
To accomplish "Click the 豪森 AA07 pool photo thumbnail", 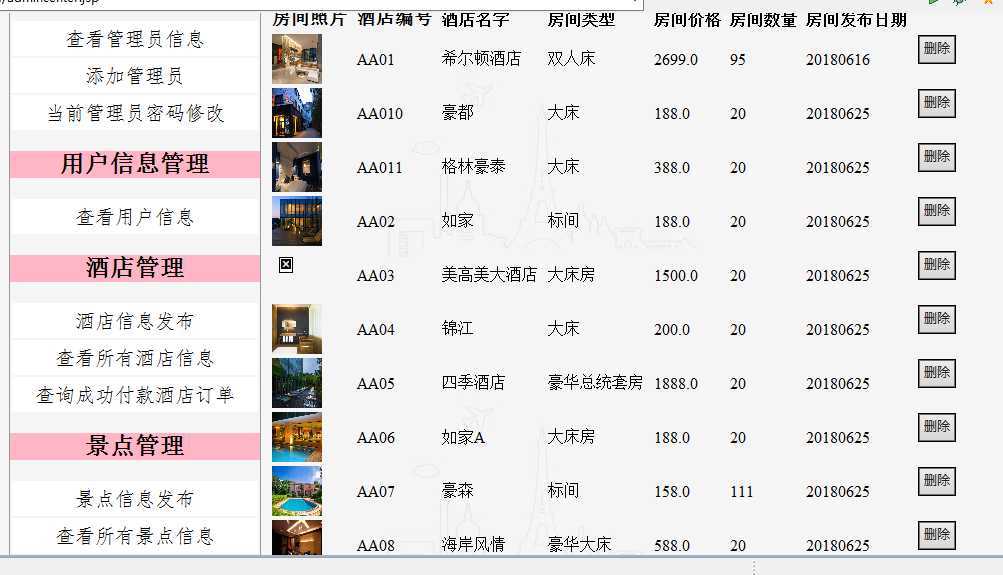I will point(297,491).
